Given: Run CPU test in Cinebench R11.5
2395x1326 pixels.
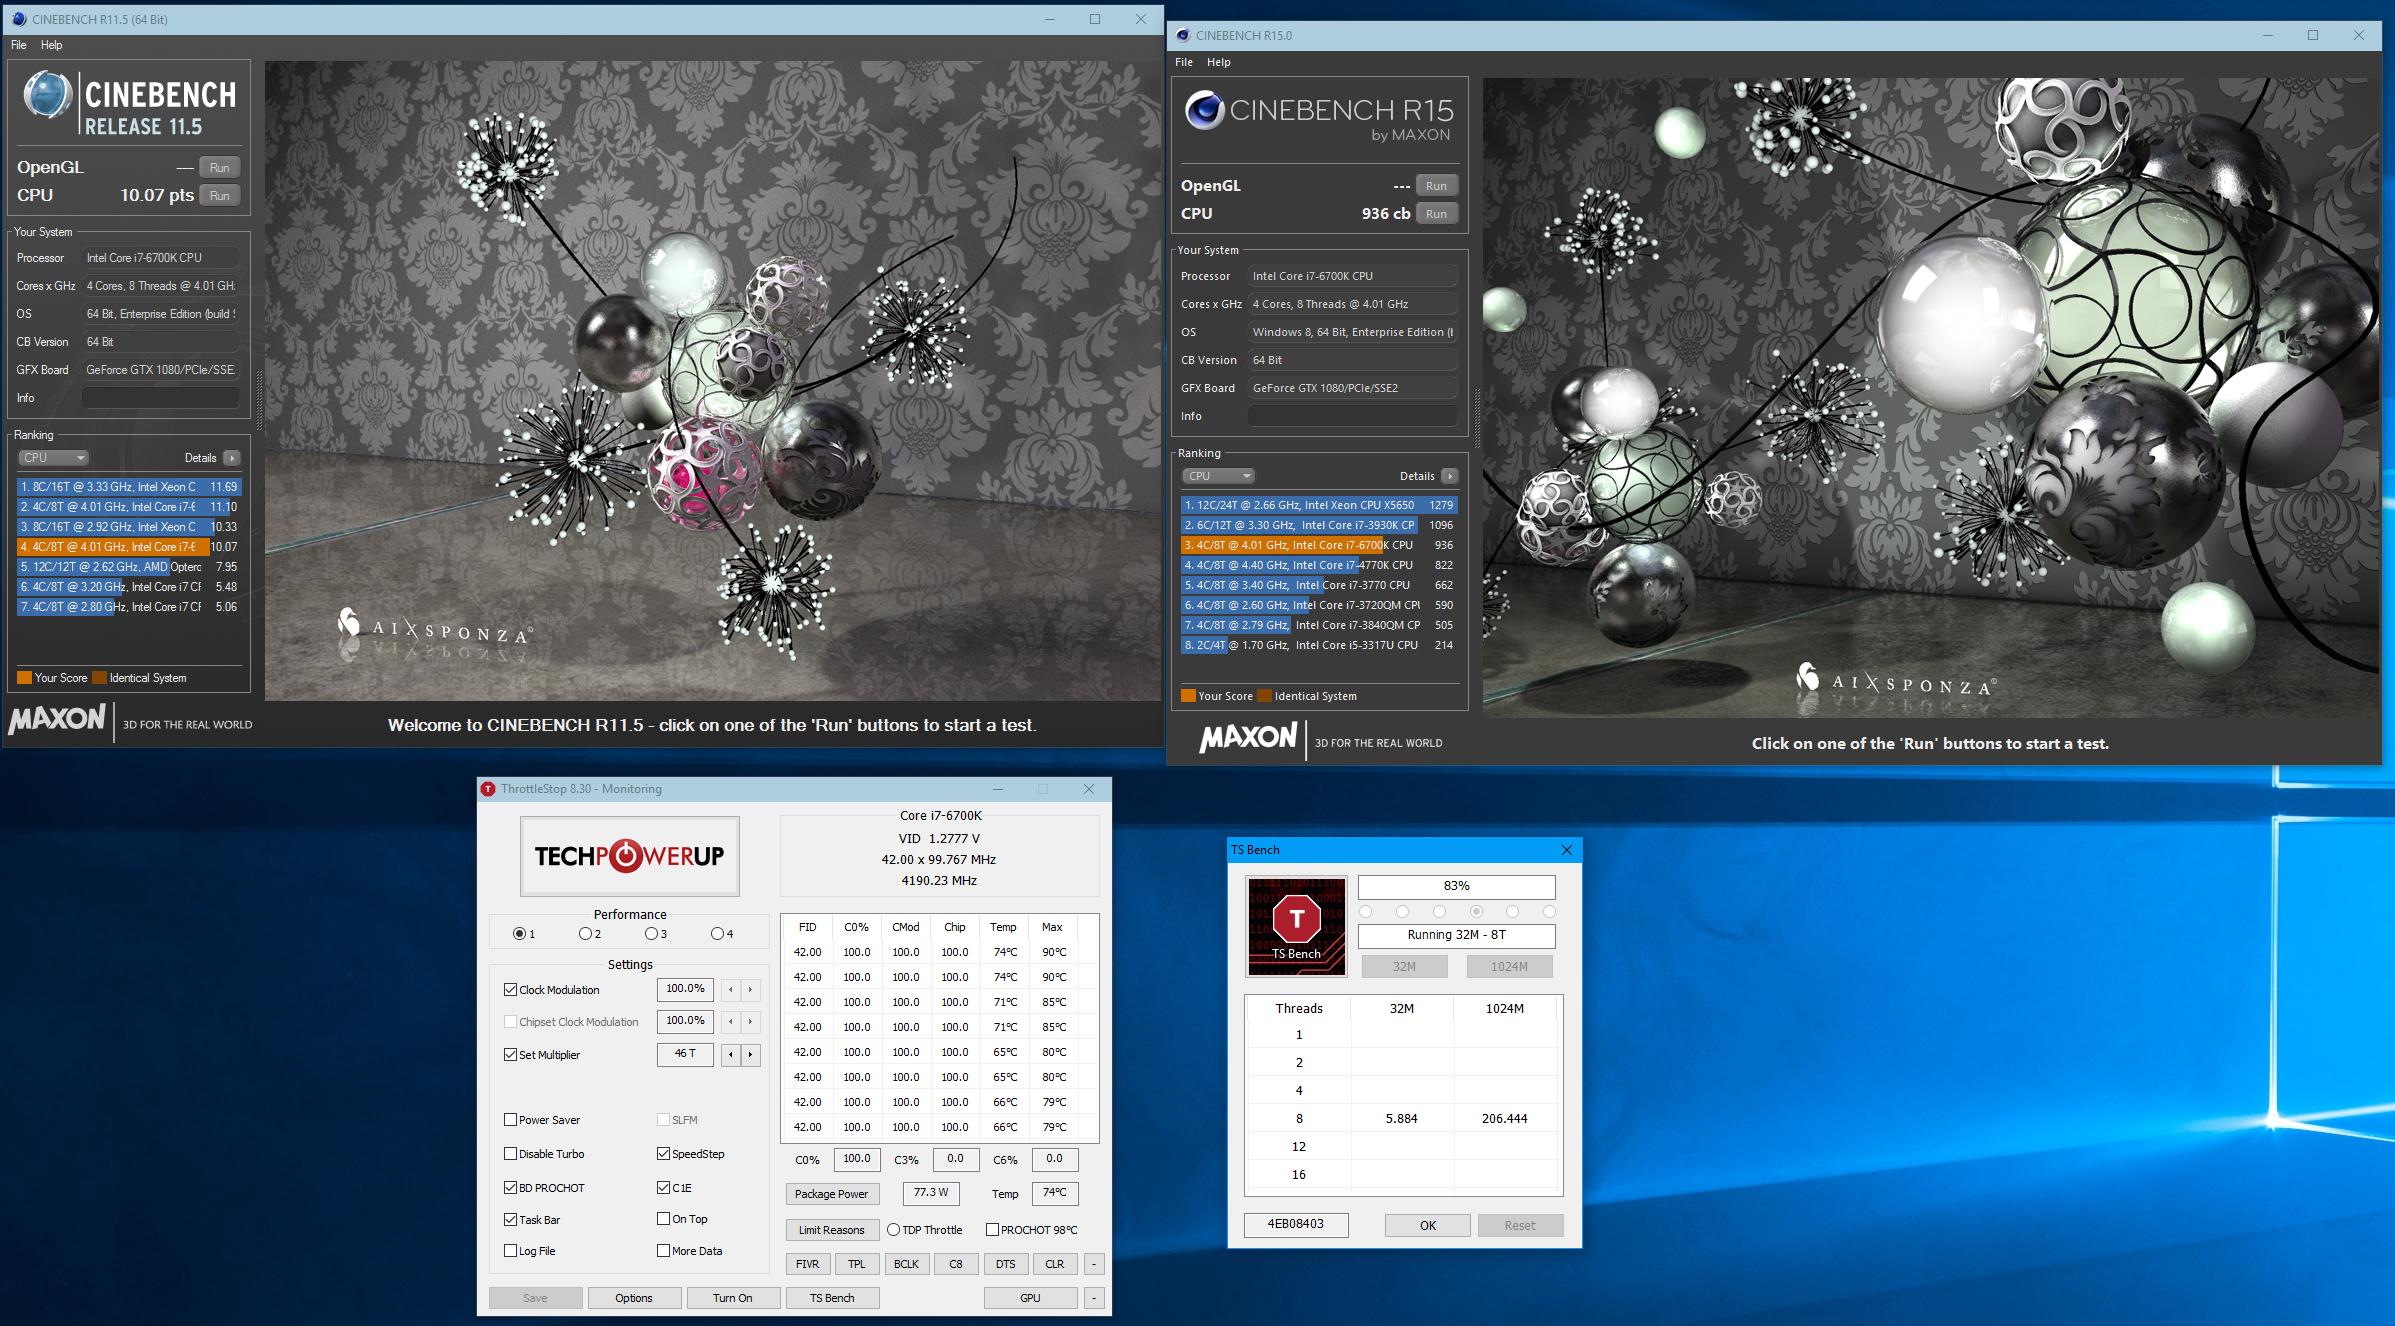Looking at the screenshot, I should 220,196.
